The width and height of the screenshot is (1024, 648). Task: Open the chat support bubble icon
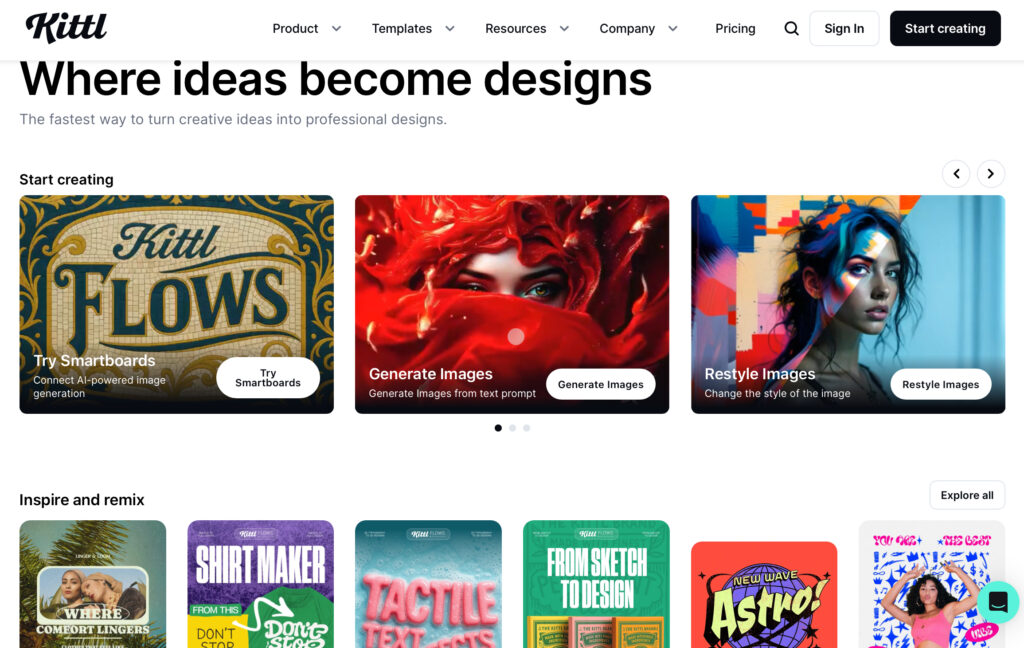click(998, 602)
